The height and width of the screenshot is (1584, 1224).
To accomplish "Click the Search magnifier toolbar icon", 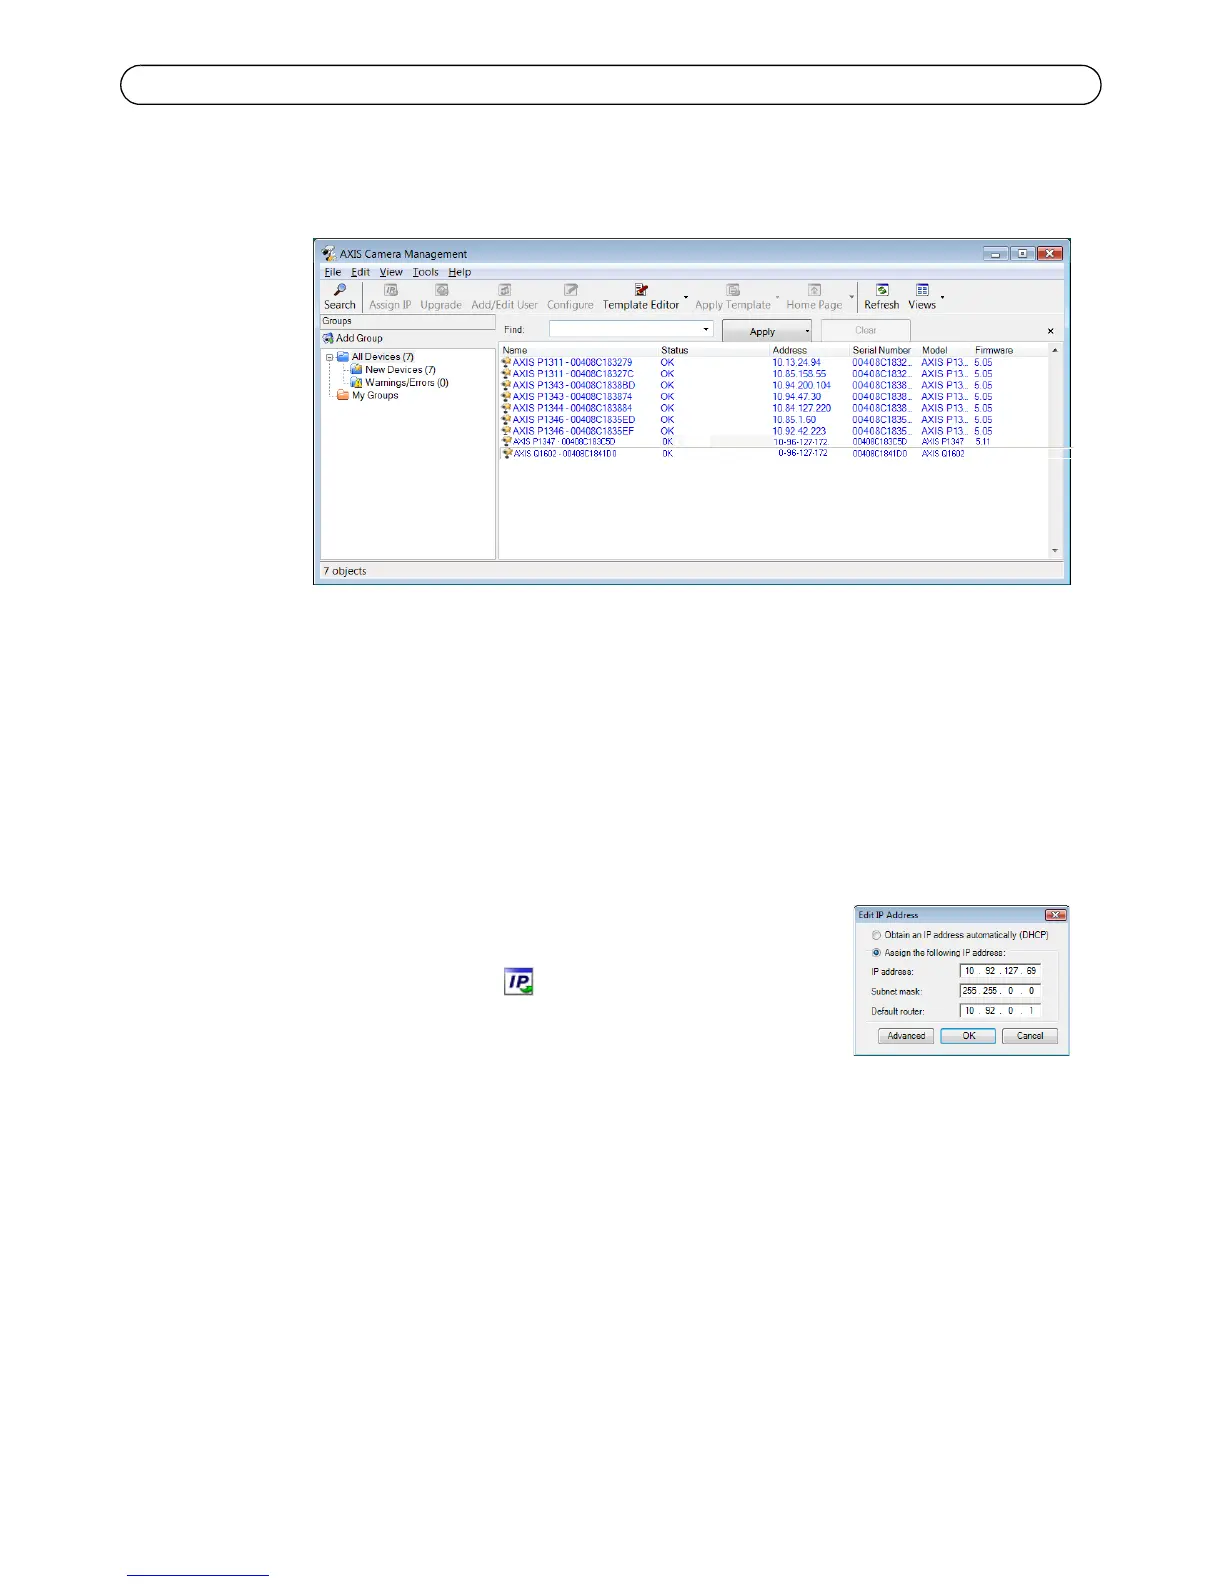I will point(340,290).
